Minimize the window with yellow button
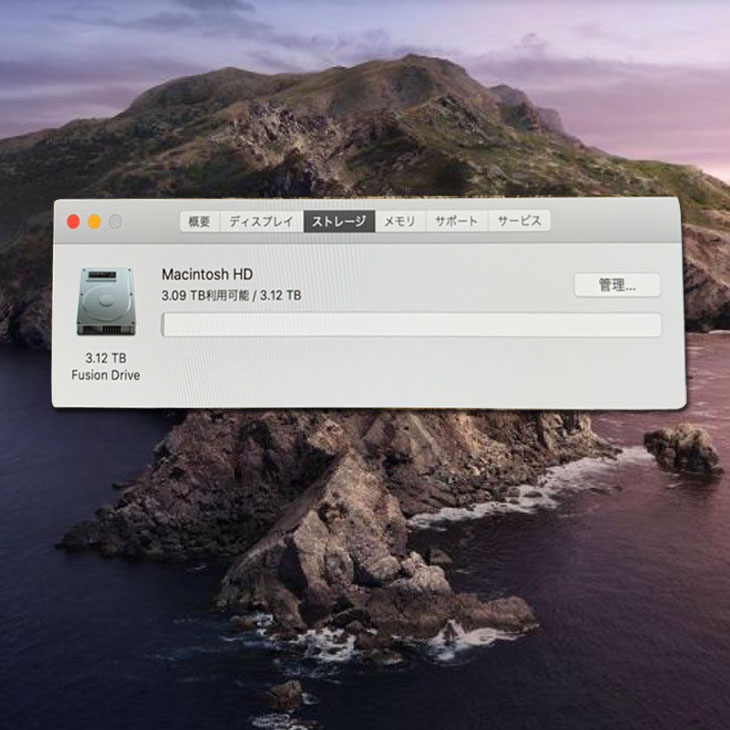Image resolution: width=730 pixels, height=730 pixels. pos(94,222)
